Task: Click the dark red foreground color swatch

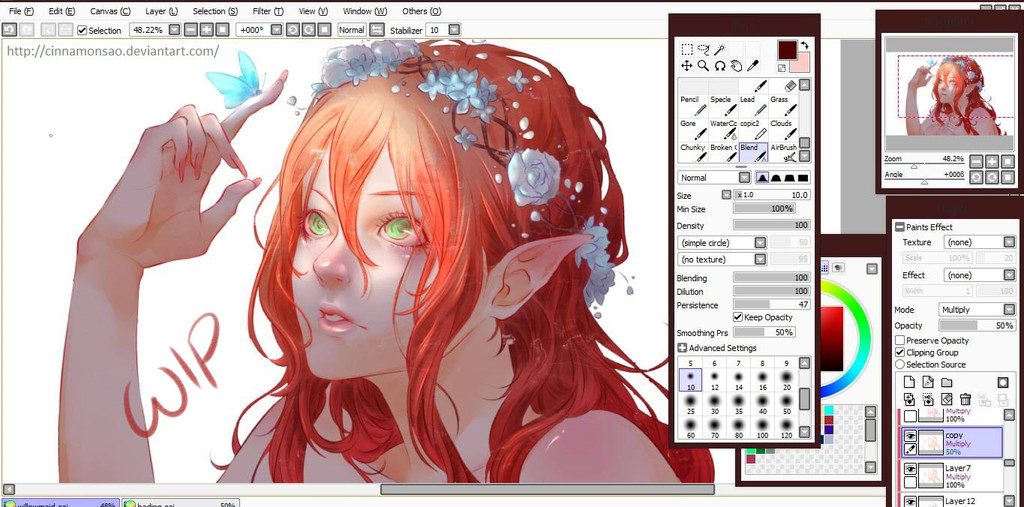Action: (787, 49)
